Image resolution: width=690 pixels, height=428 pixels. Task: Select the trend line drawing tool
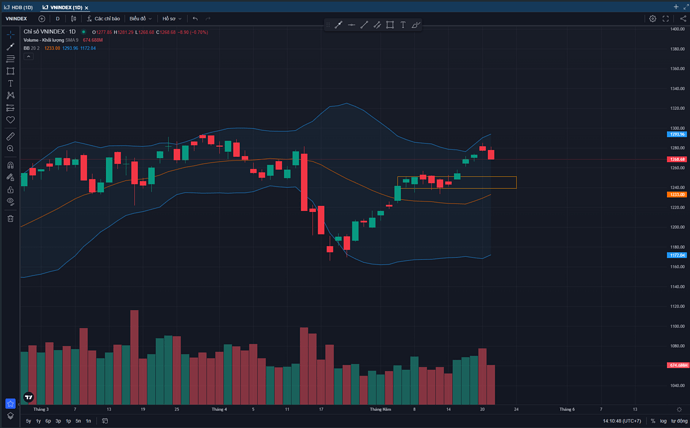(10, 46)
